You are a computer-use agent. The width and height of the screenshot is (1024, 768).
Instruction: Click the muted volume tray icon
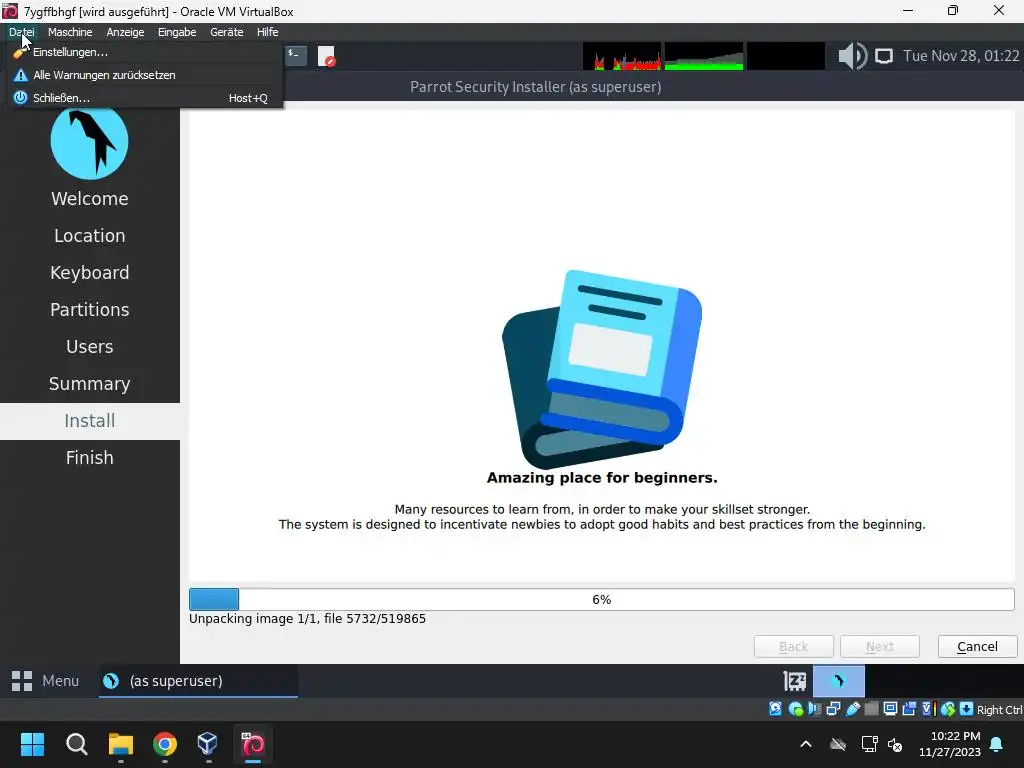pos(895,744)
